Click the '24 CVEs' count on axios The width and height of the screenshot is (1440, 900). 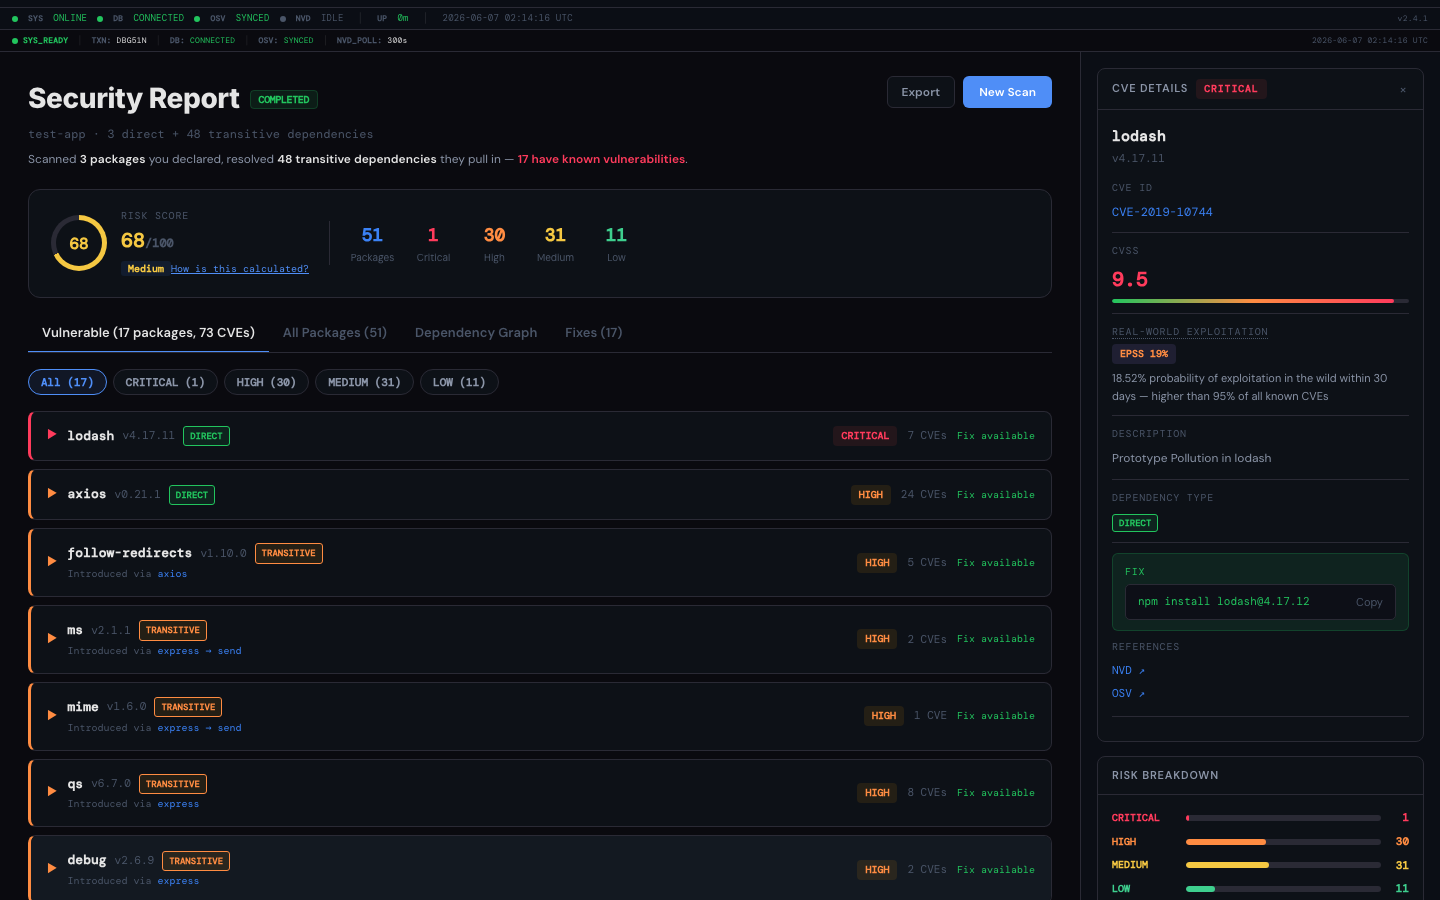pyautogui.click(x=923, y=495)
